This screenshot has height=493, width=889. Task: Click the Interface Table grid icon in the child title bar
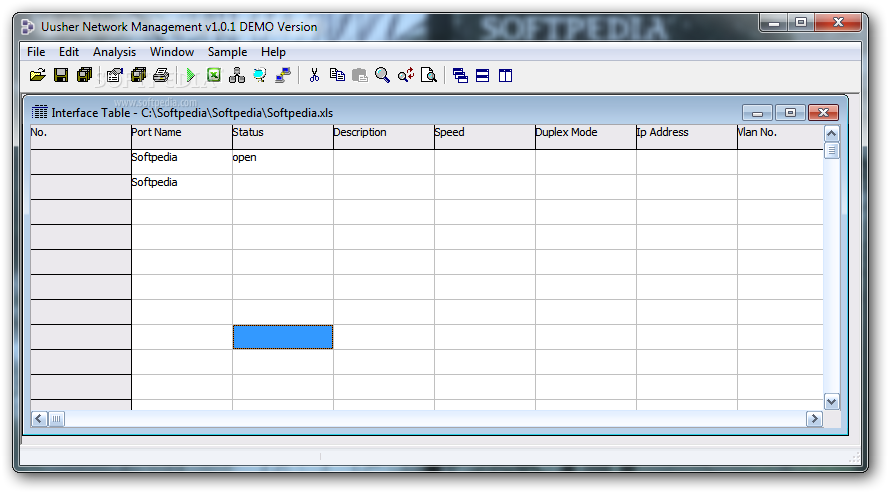click(x=39, y=112)
